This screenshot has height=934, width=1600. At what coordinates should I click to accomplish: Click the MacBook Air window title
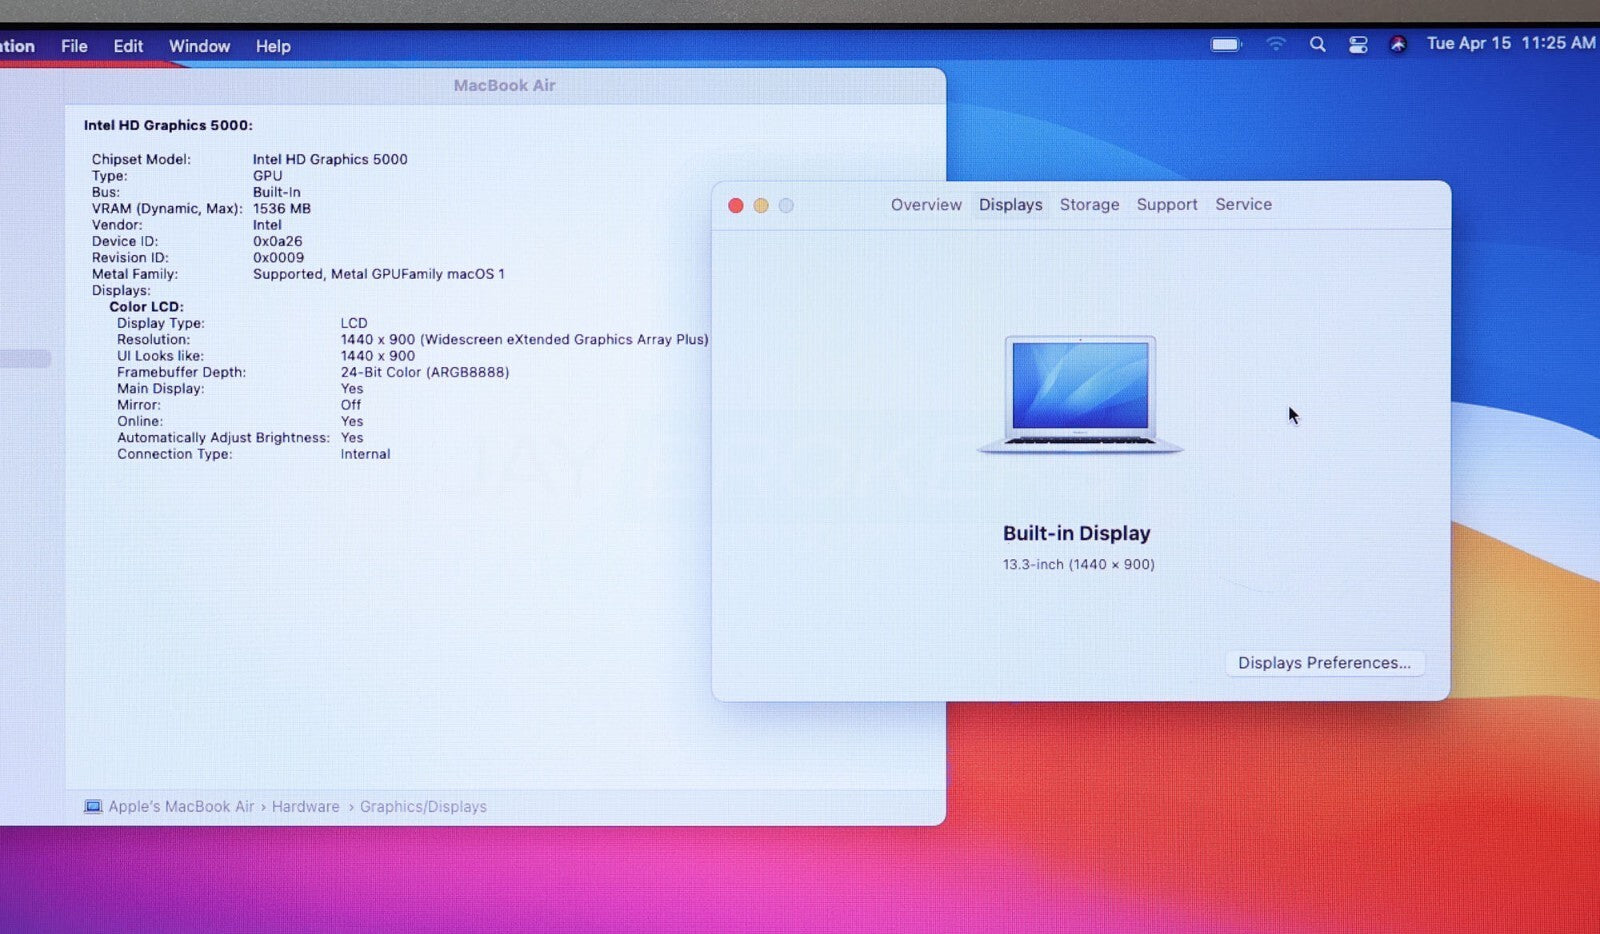(x=504, y=85)
